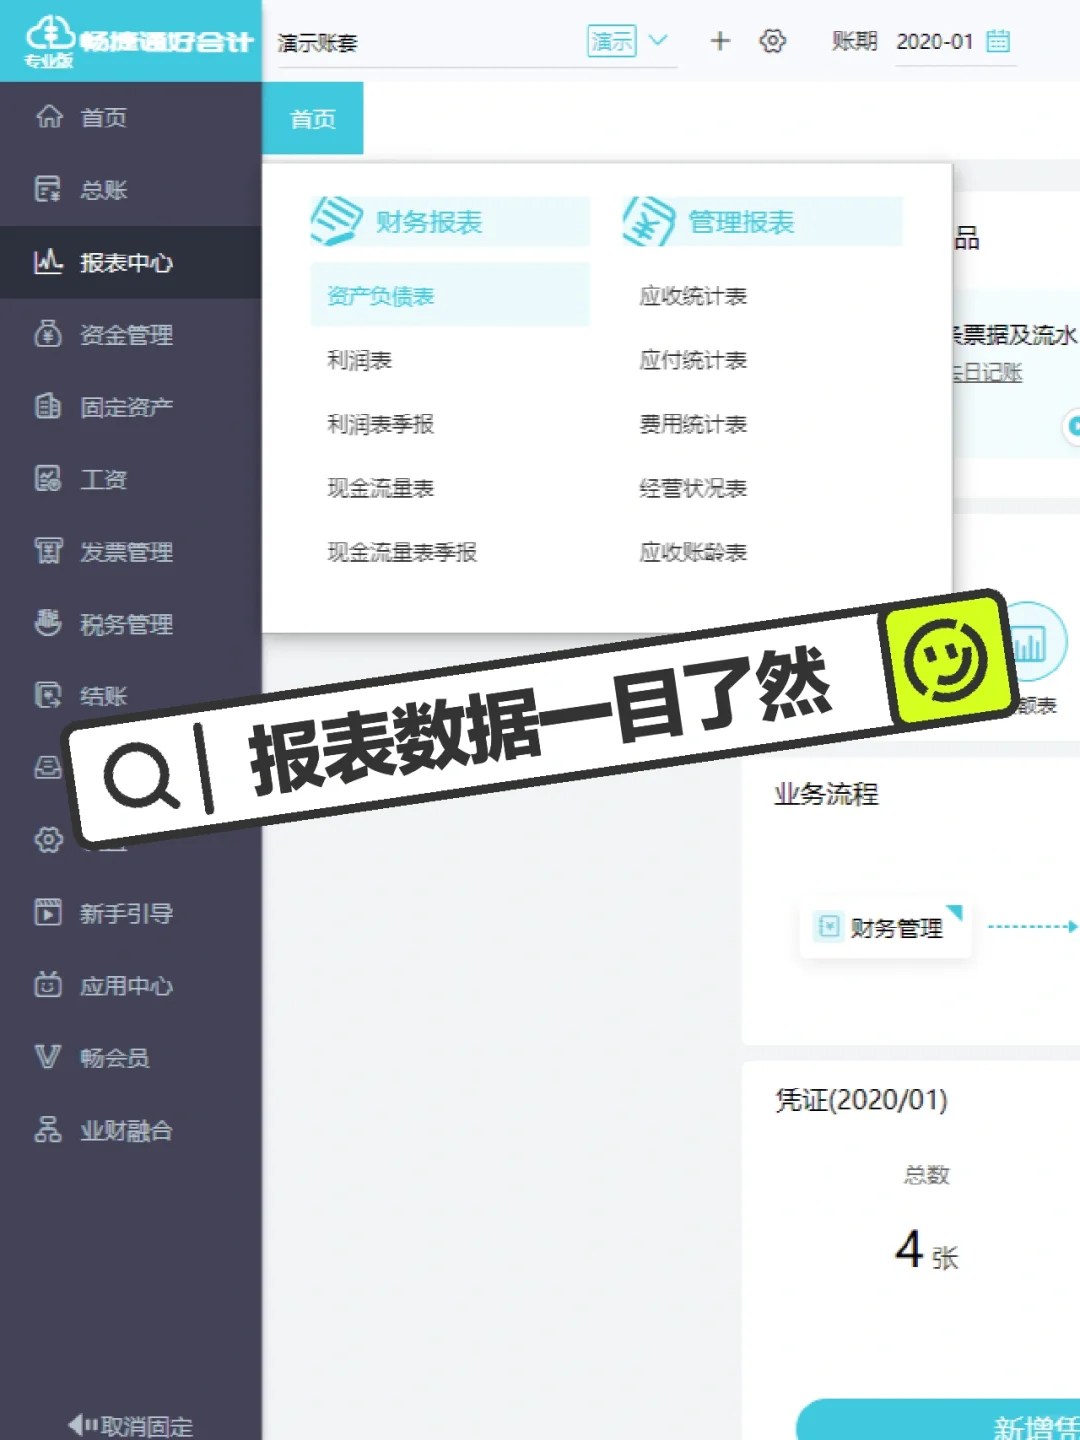Viewport: 1080px width, 1440px height.
Task: Toggle 取消固定 to unpin the sidebar
Action: [128, 1426]
